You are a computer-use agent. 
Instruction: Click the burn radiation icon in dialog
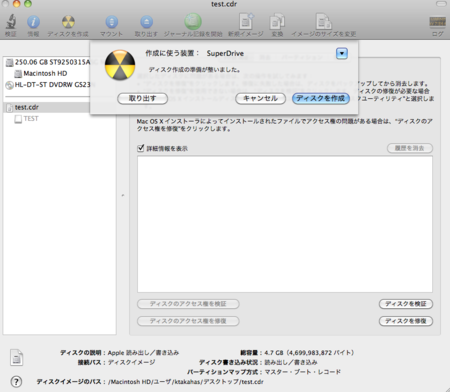pyautogui.click(x=120, y=65)
